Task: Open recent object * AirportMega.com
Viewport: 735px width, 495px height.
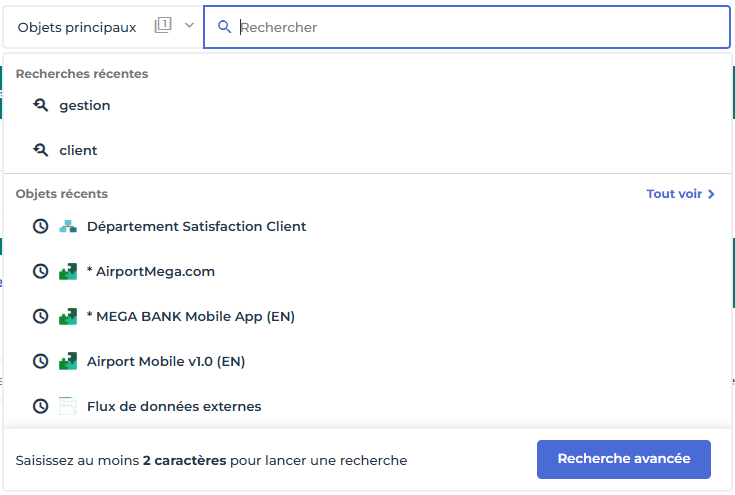Action: click(151, 271)
